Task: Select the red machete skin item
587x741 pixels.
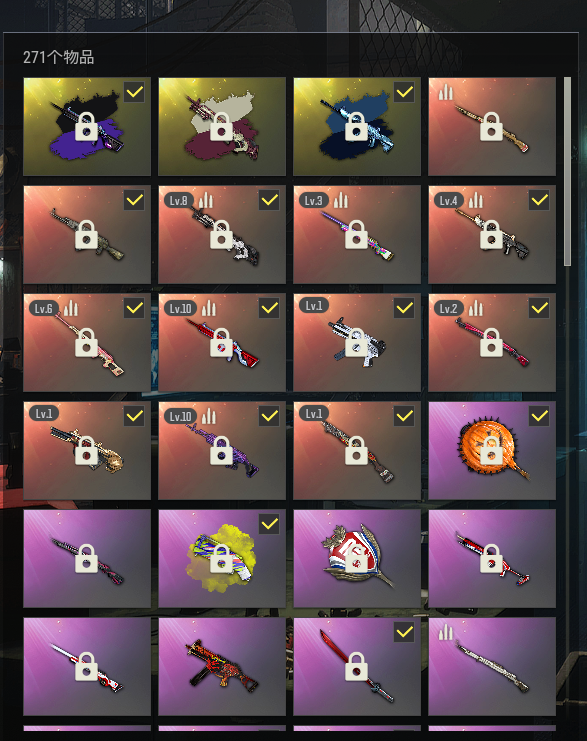Action: [x=357, y=666]
